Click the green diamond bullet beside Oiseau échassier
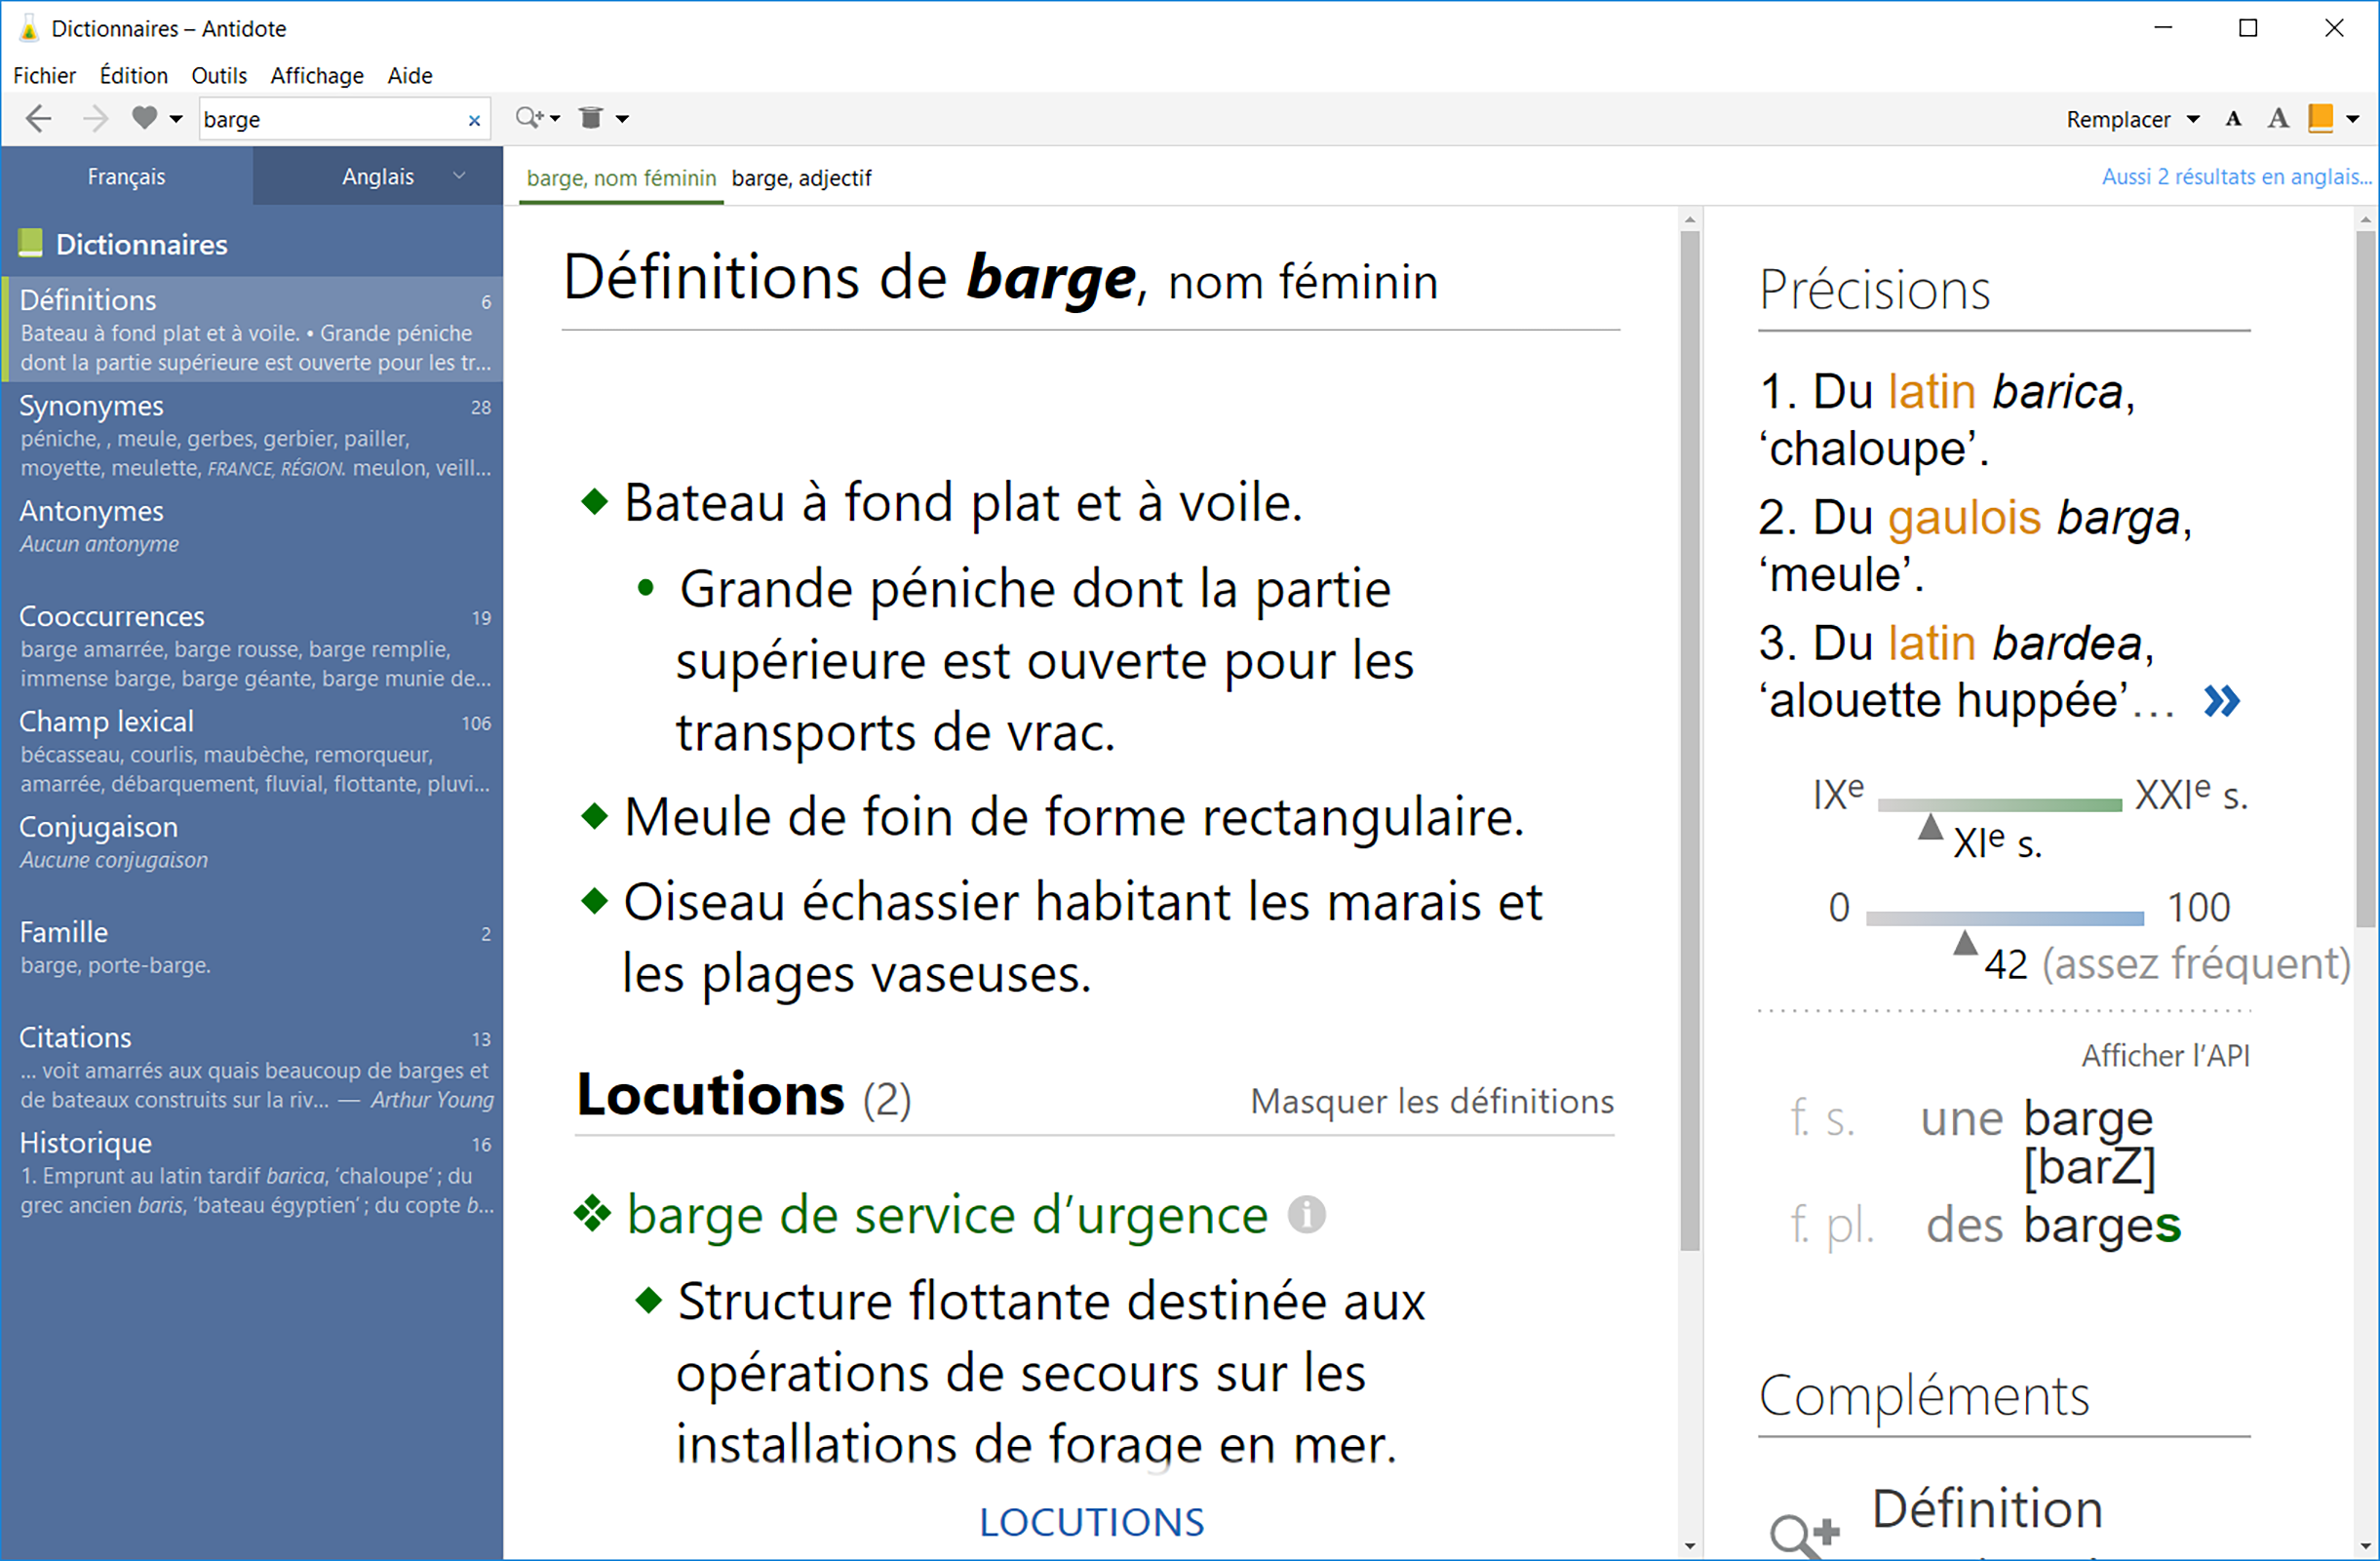Viewport: 2380px width, 1561px height. pyautogui.click(x=594, y=901)
